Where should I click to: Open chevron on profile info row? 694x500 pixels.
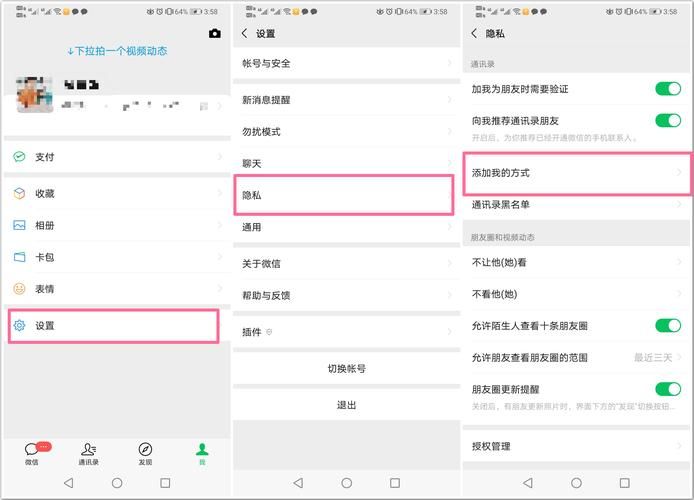point(220,106)
